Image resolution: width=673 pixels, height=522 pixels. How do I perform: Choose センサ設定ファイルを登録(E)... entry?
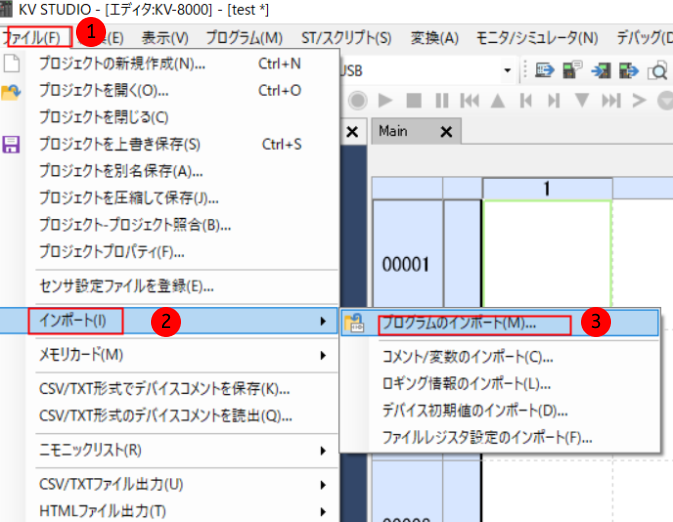[182, 286]
